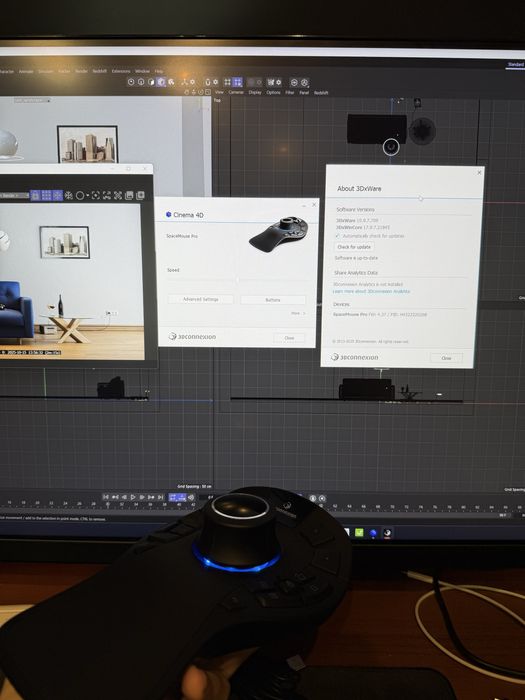Click the save image icon in render view

[x=129, y=196]
